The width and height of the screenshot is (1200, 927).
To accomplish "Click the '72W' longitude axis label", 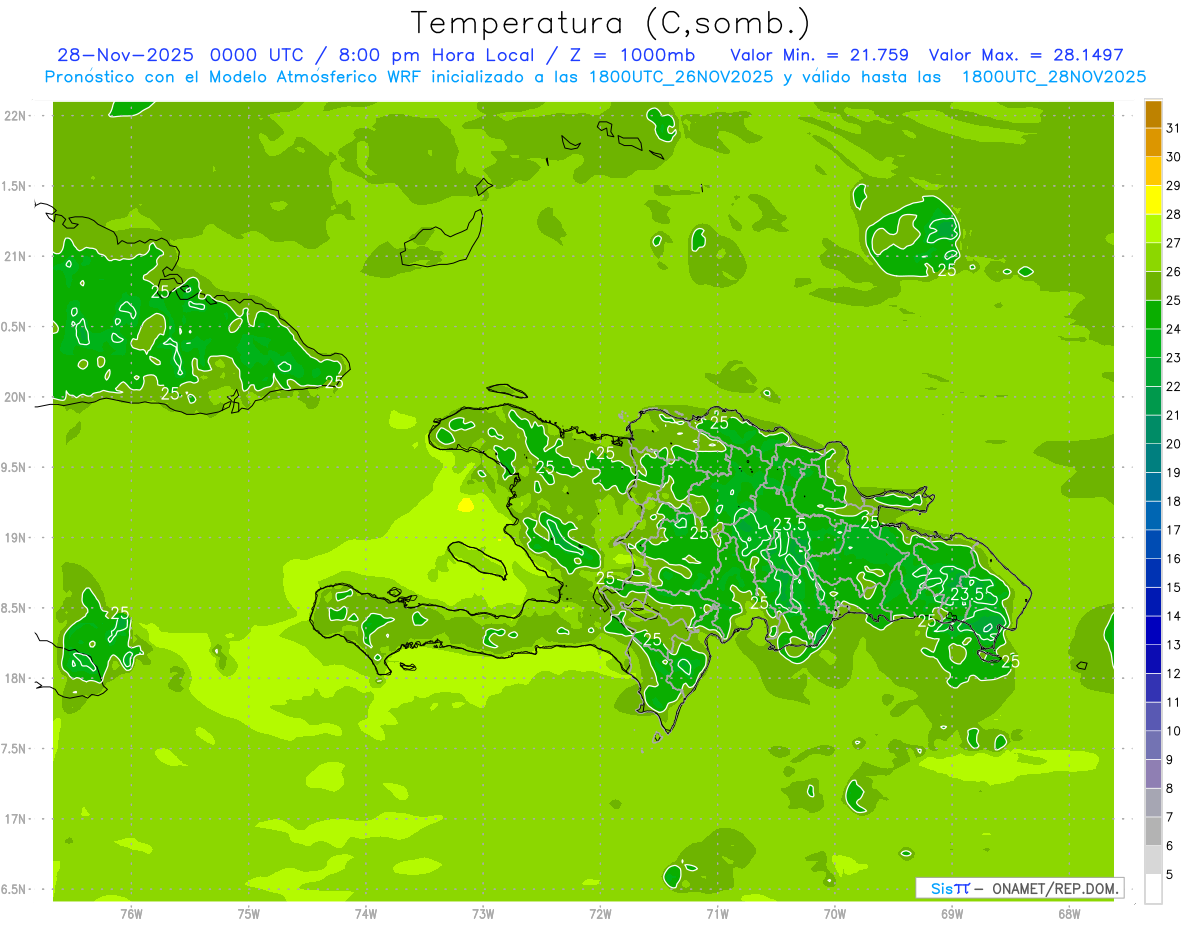I will tap(600, 914).
